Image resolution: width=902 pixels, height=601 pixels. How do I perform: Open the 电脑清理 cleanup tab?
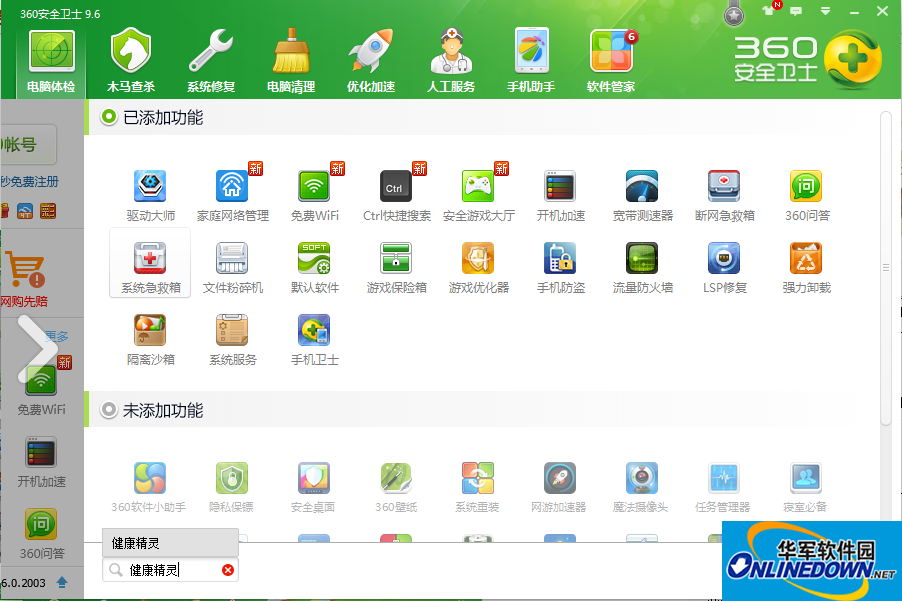(291, 62)
